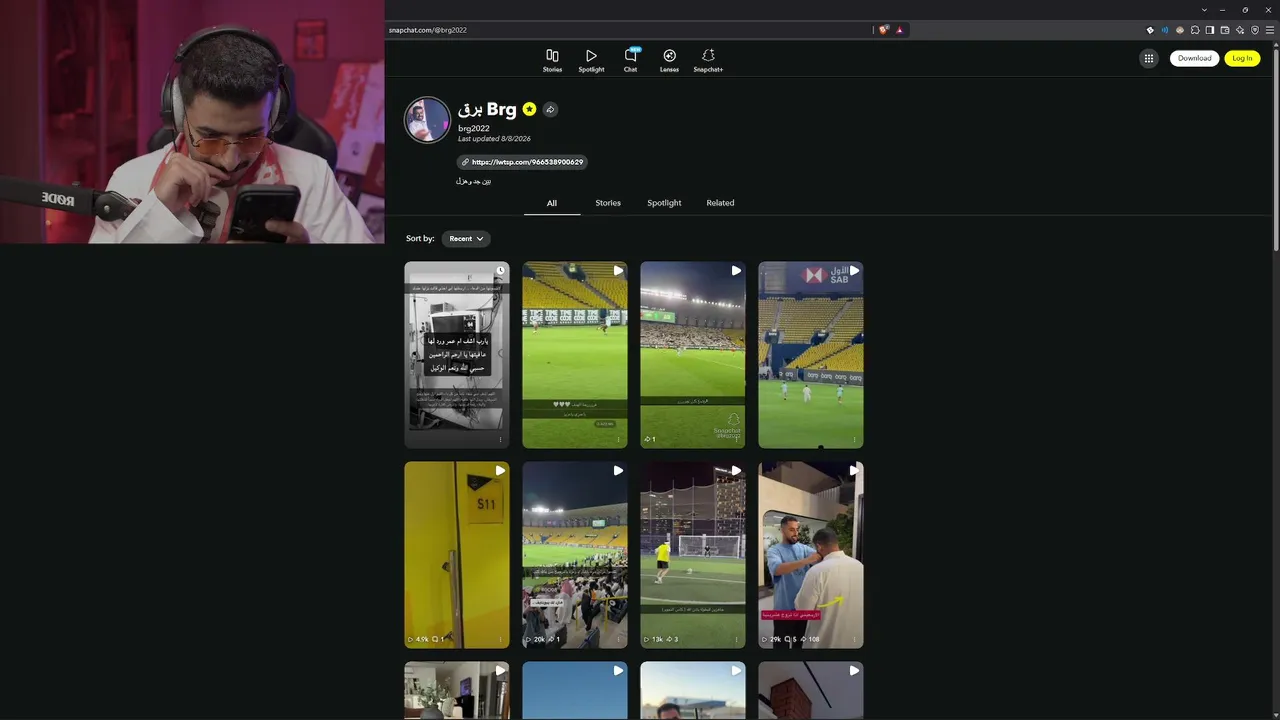Open more options on the S11 door video
This screenshot has width=1280, height=720.
point(501,639)
